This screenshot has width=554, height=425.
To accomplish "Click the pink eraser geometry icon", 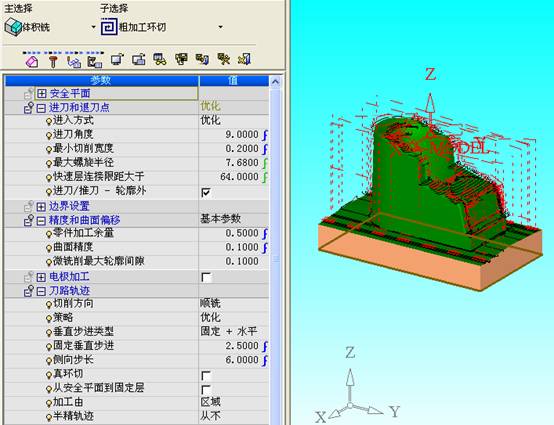I will click(x=32, y=61).
